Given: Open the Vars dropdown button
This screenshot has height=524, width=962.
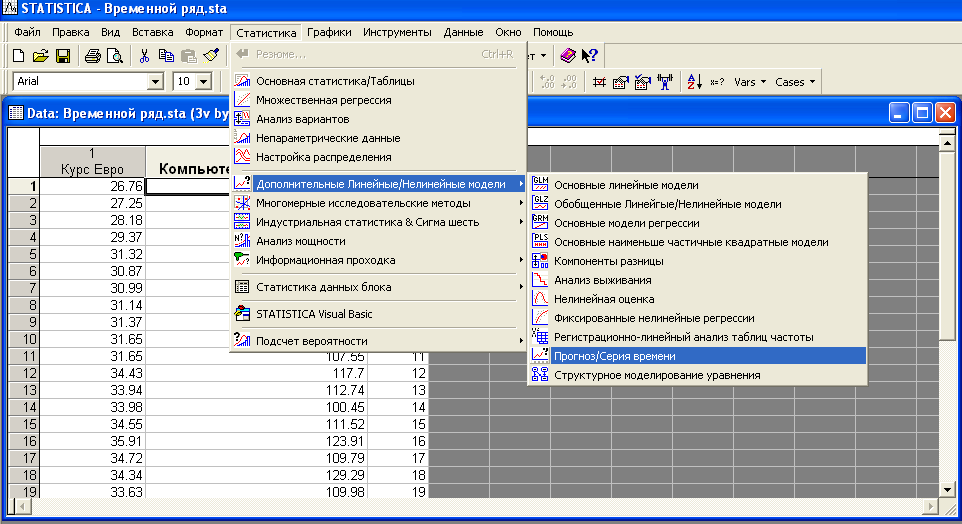Looking at the screenshot, I should (750, 82).
